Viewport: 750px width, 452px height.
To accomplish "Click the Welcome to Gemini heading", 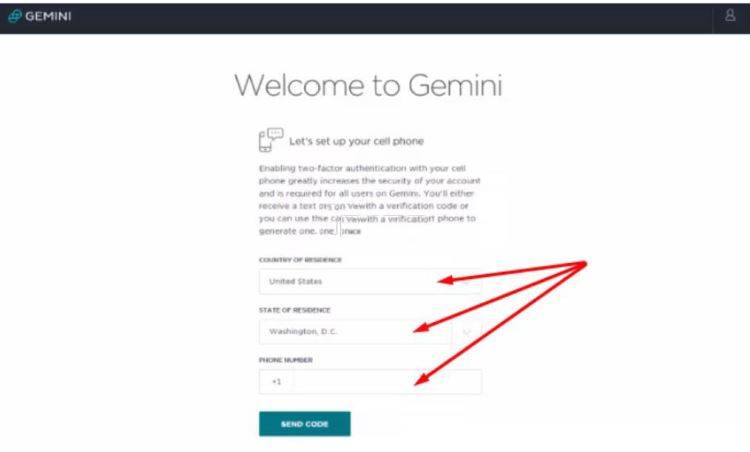I will click(x=368, y=86).
